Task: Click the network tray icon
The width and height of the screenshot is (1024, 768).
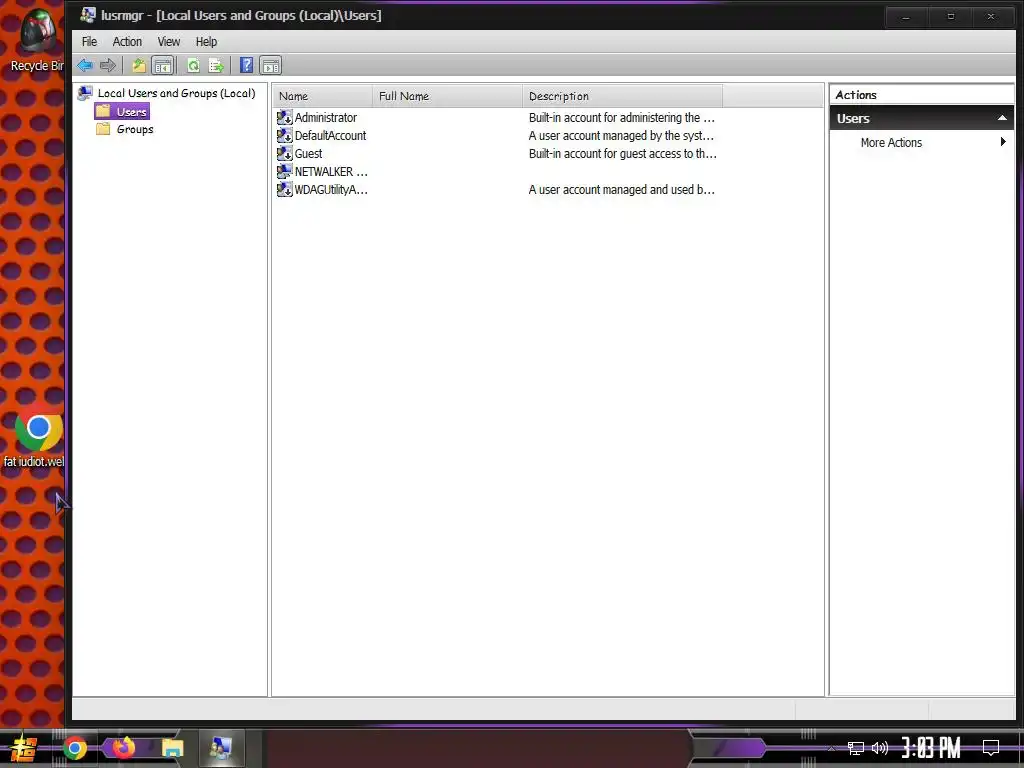Action: 856,748
